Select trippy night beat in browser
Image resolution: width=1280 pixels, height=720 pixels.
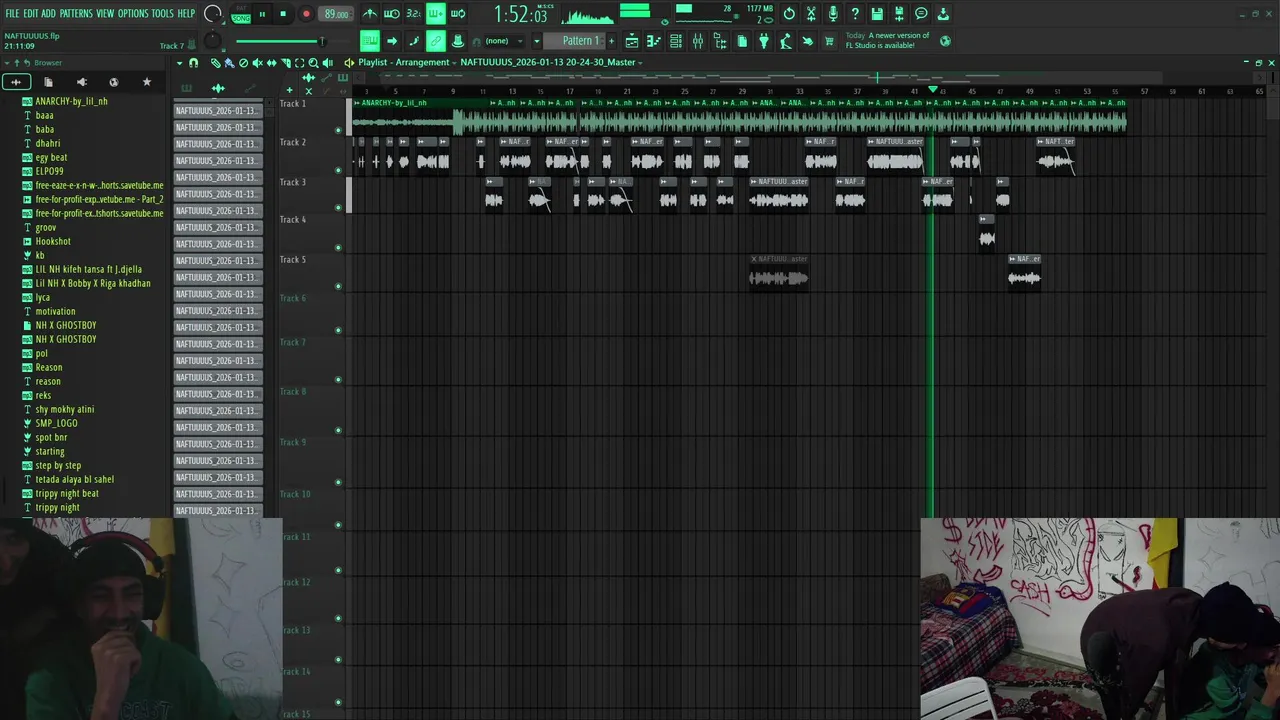pyautogui.click(x=67, y=493)
